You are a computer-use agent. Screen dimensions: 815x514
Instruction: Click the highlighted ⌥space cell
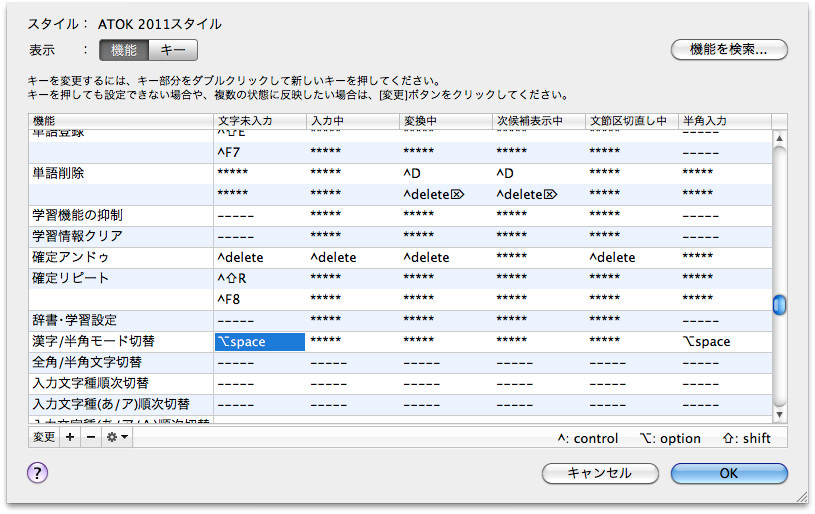tap(260, 342)
